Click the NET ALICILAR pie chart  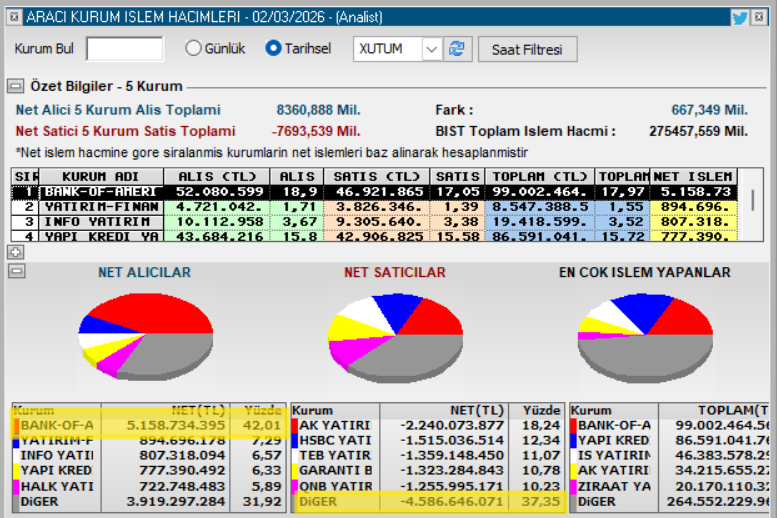pyautogui.click(x=146, y=336)
